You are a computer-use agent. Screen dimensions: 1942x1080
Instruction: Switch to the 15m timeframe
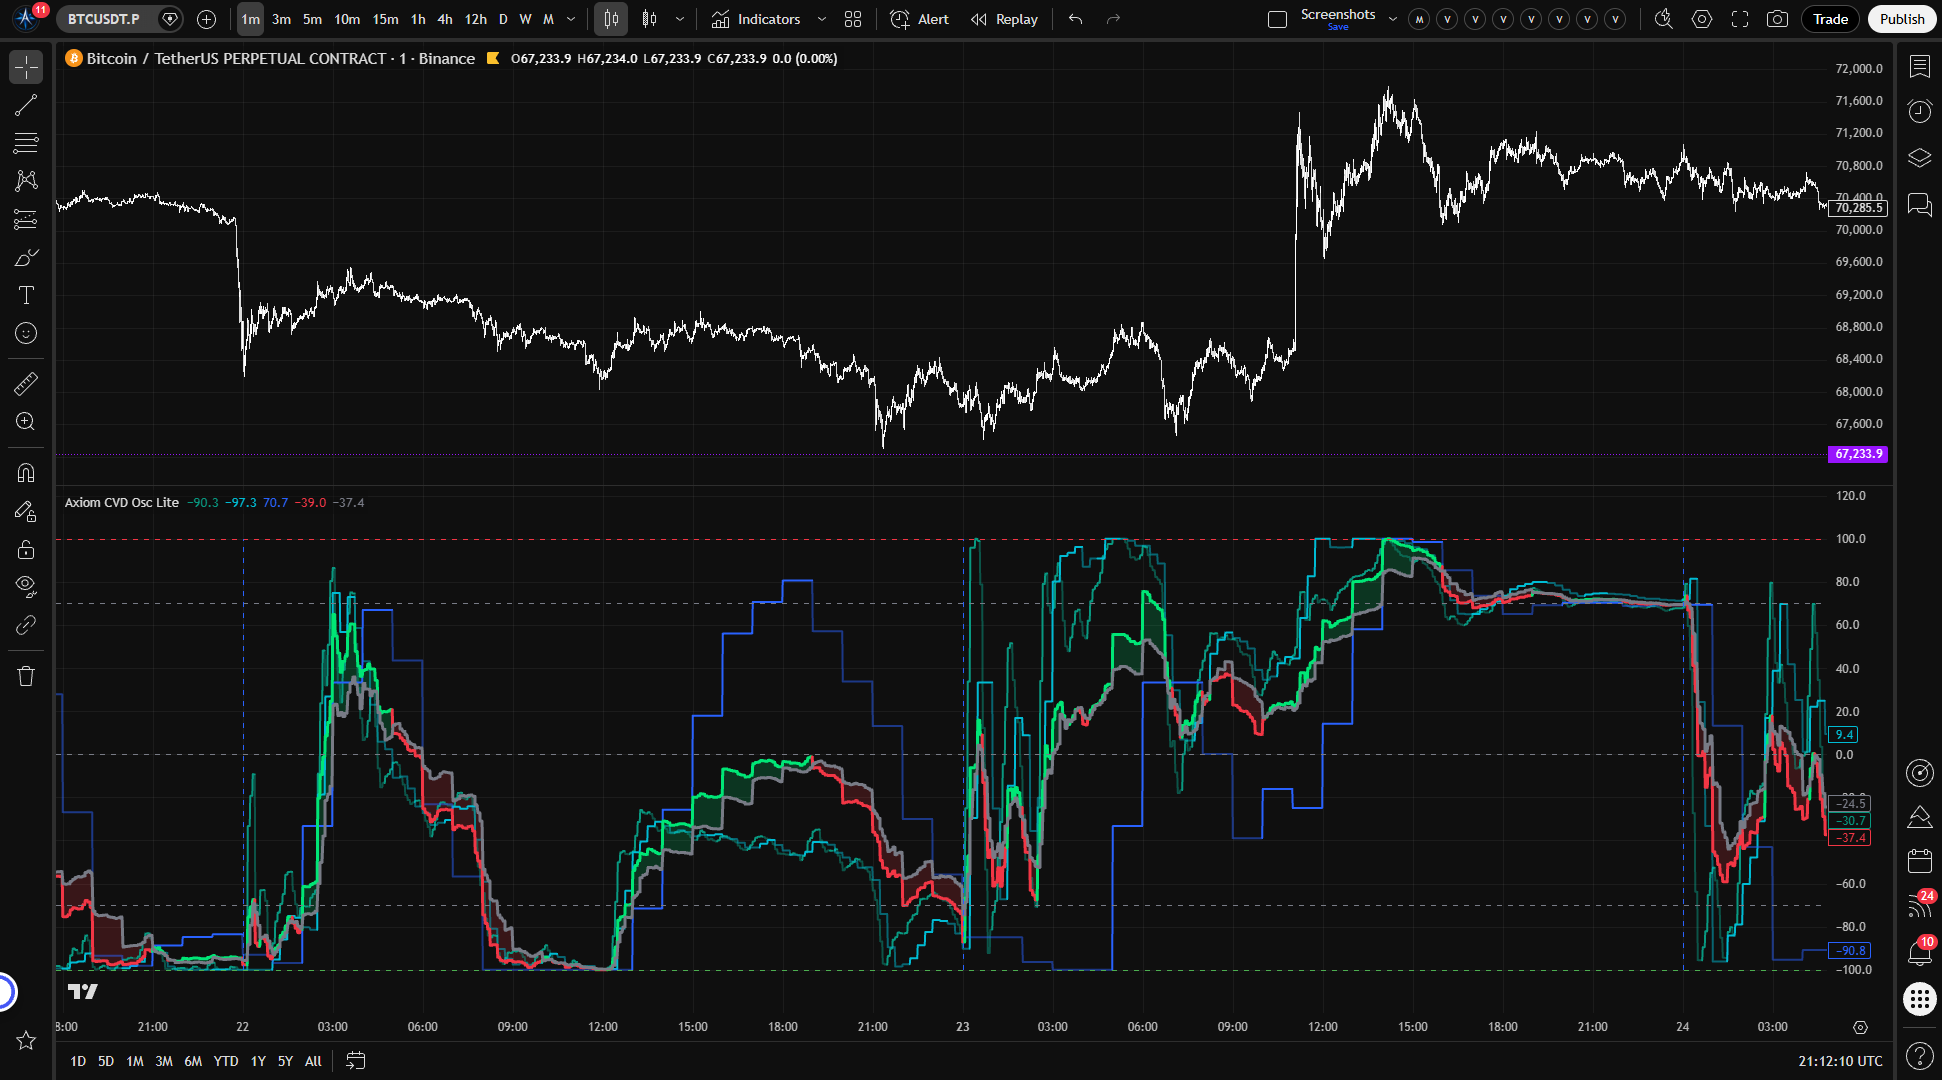coord(385,19)
